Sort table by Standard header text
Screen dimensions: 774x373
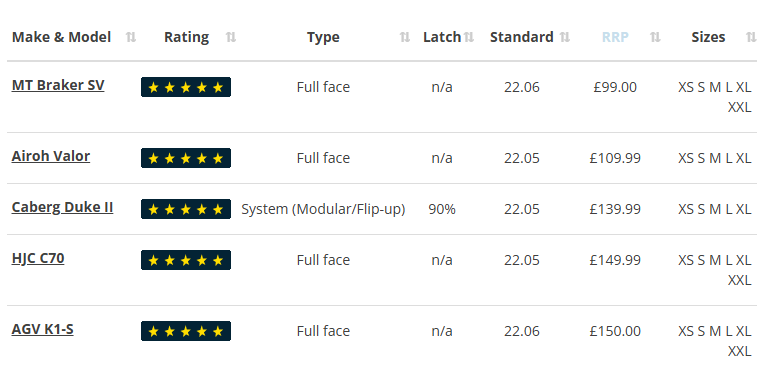521,37
